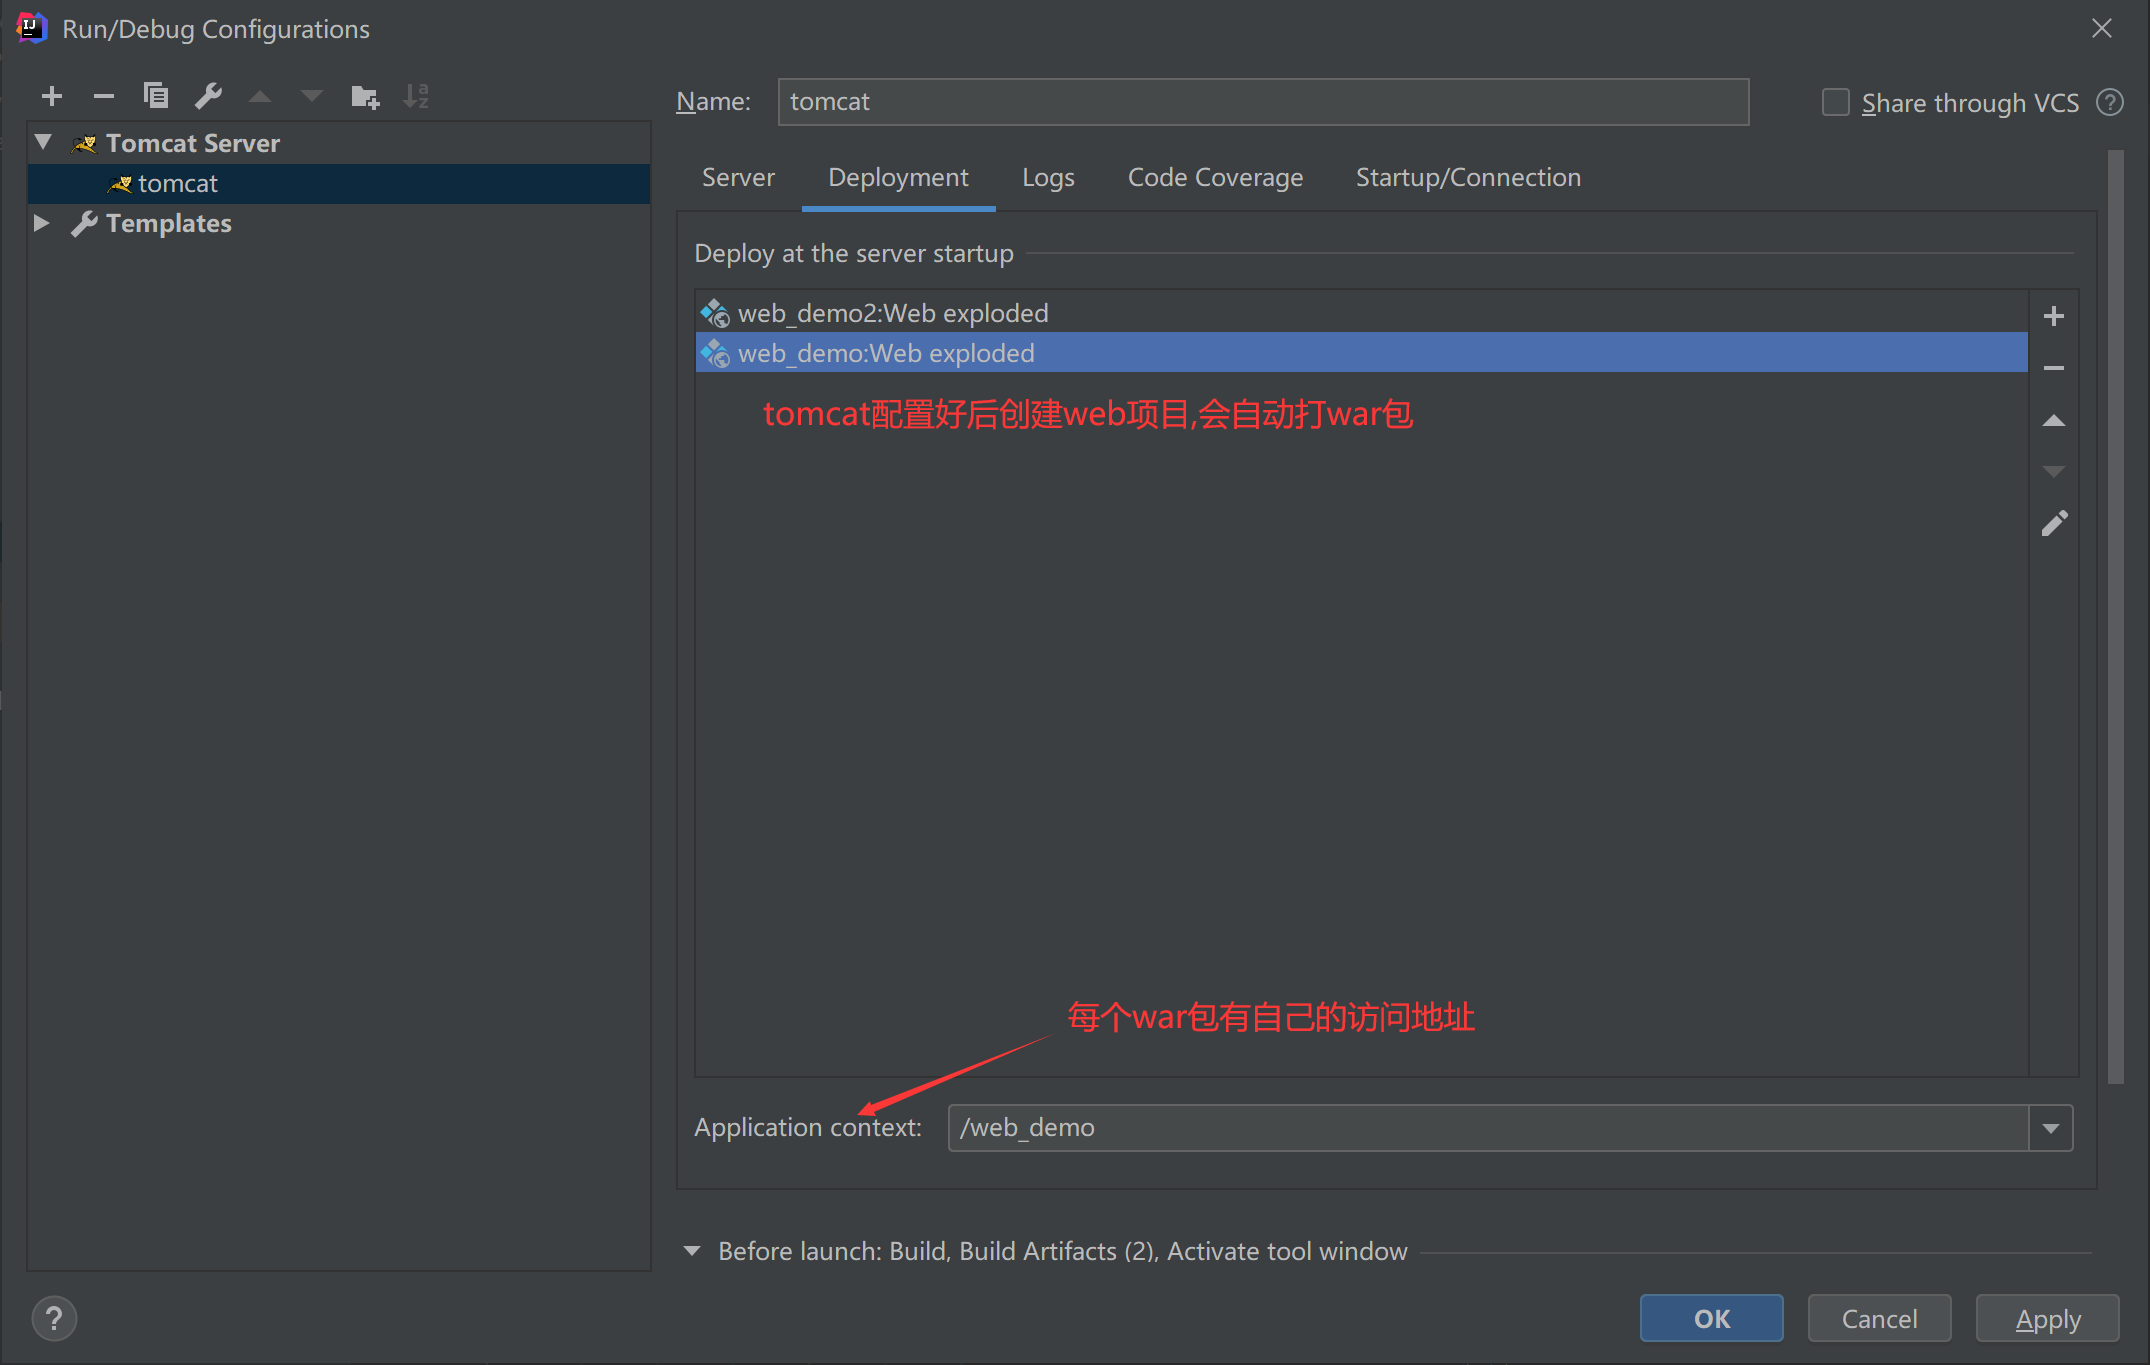
Task: Click the right panel vertical scrollbar
Action: [x=2115, y=616]
